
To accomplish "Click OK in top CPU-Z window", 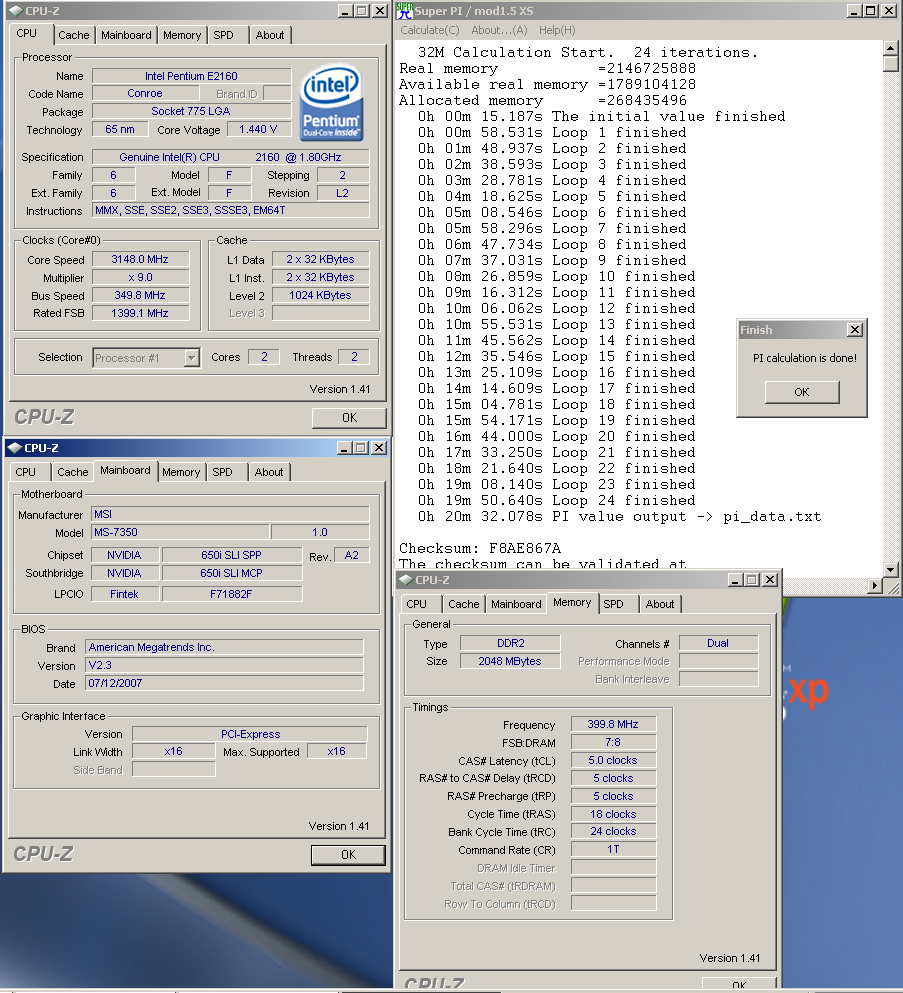I will 349,418.
